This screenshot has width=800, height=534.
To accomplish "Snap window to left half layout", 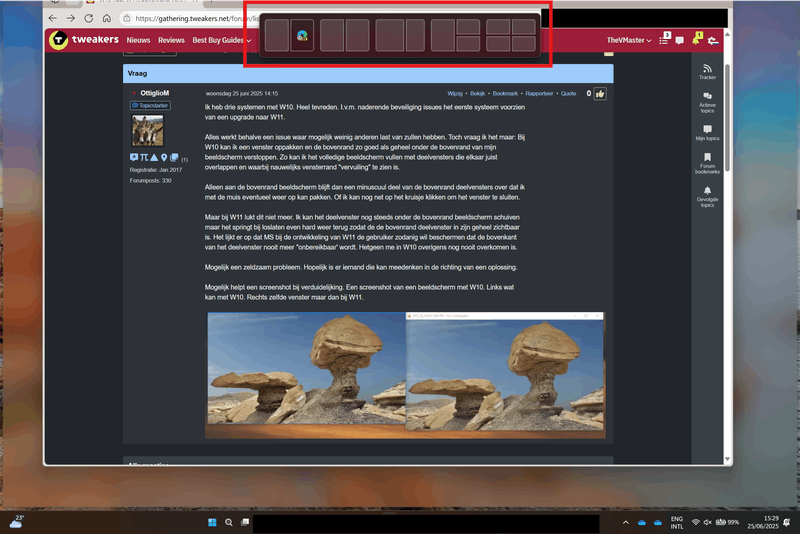I will (277, 36).
